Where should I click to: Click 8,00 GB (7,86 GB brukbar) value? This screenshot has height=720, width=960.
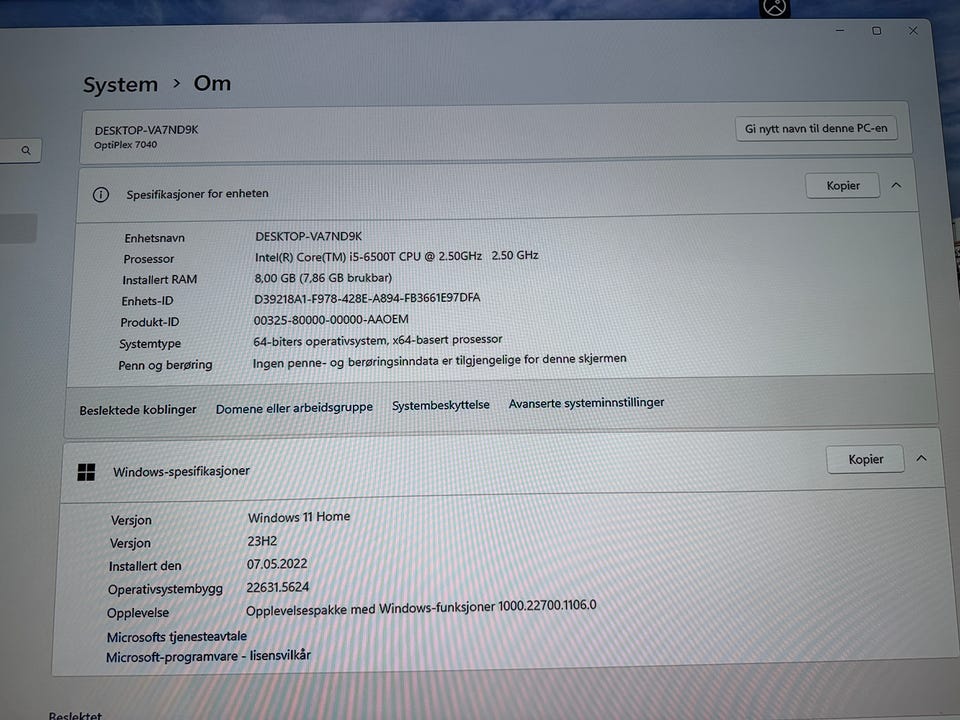coord(323,277)
